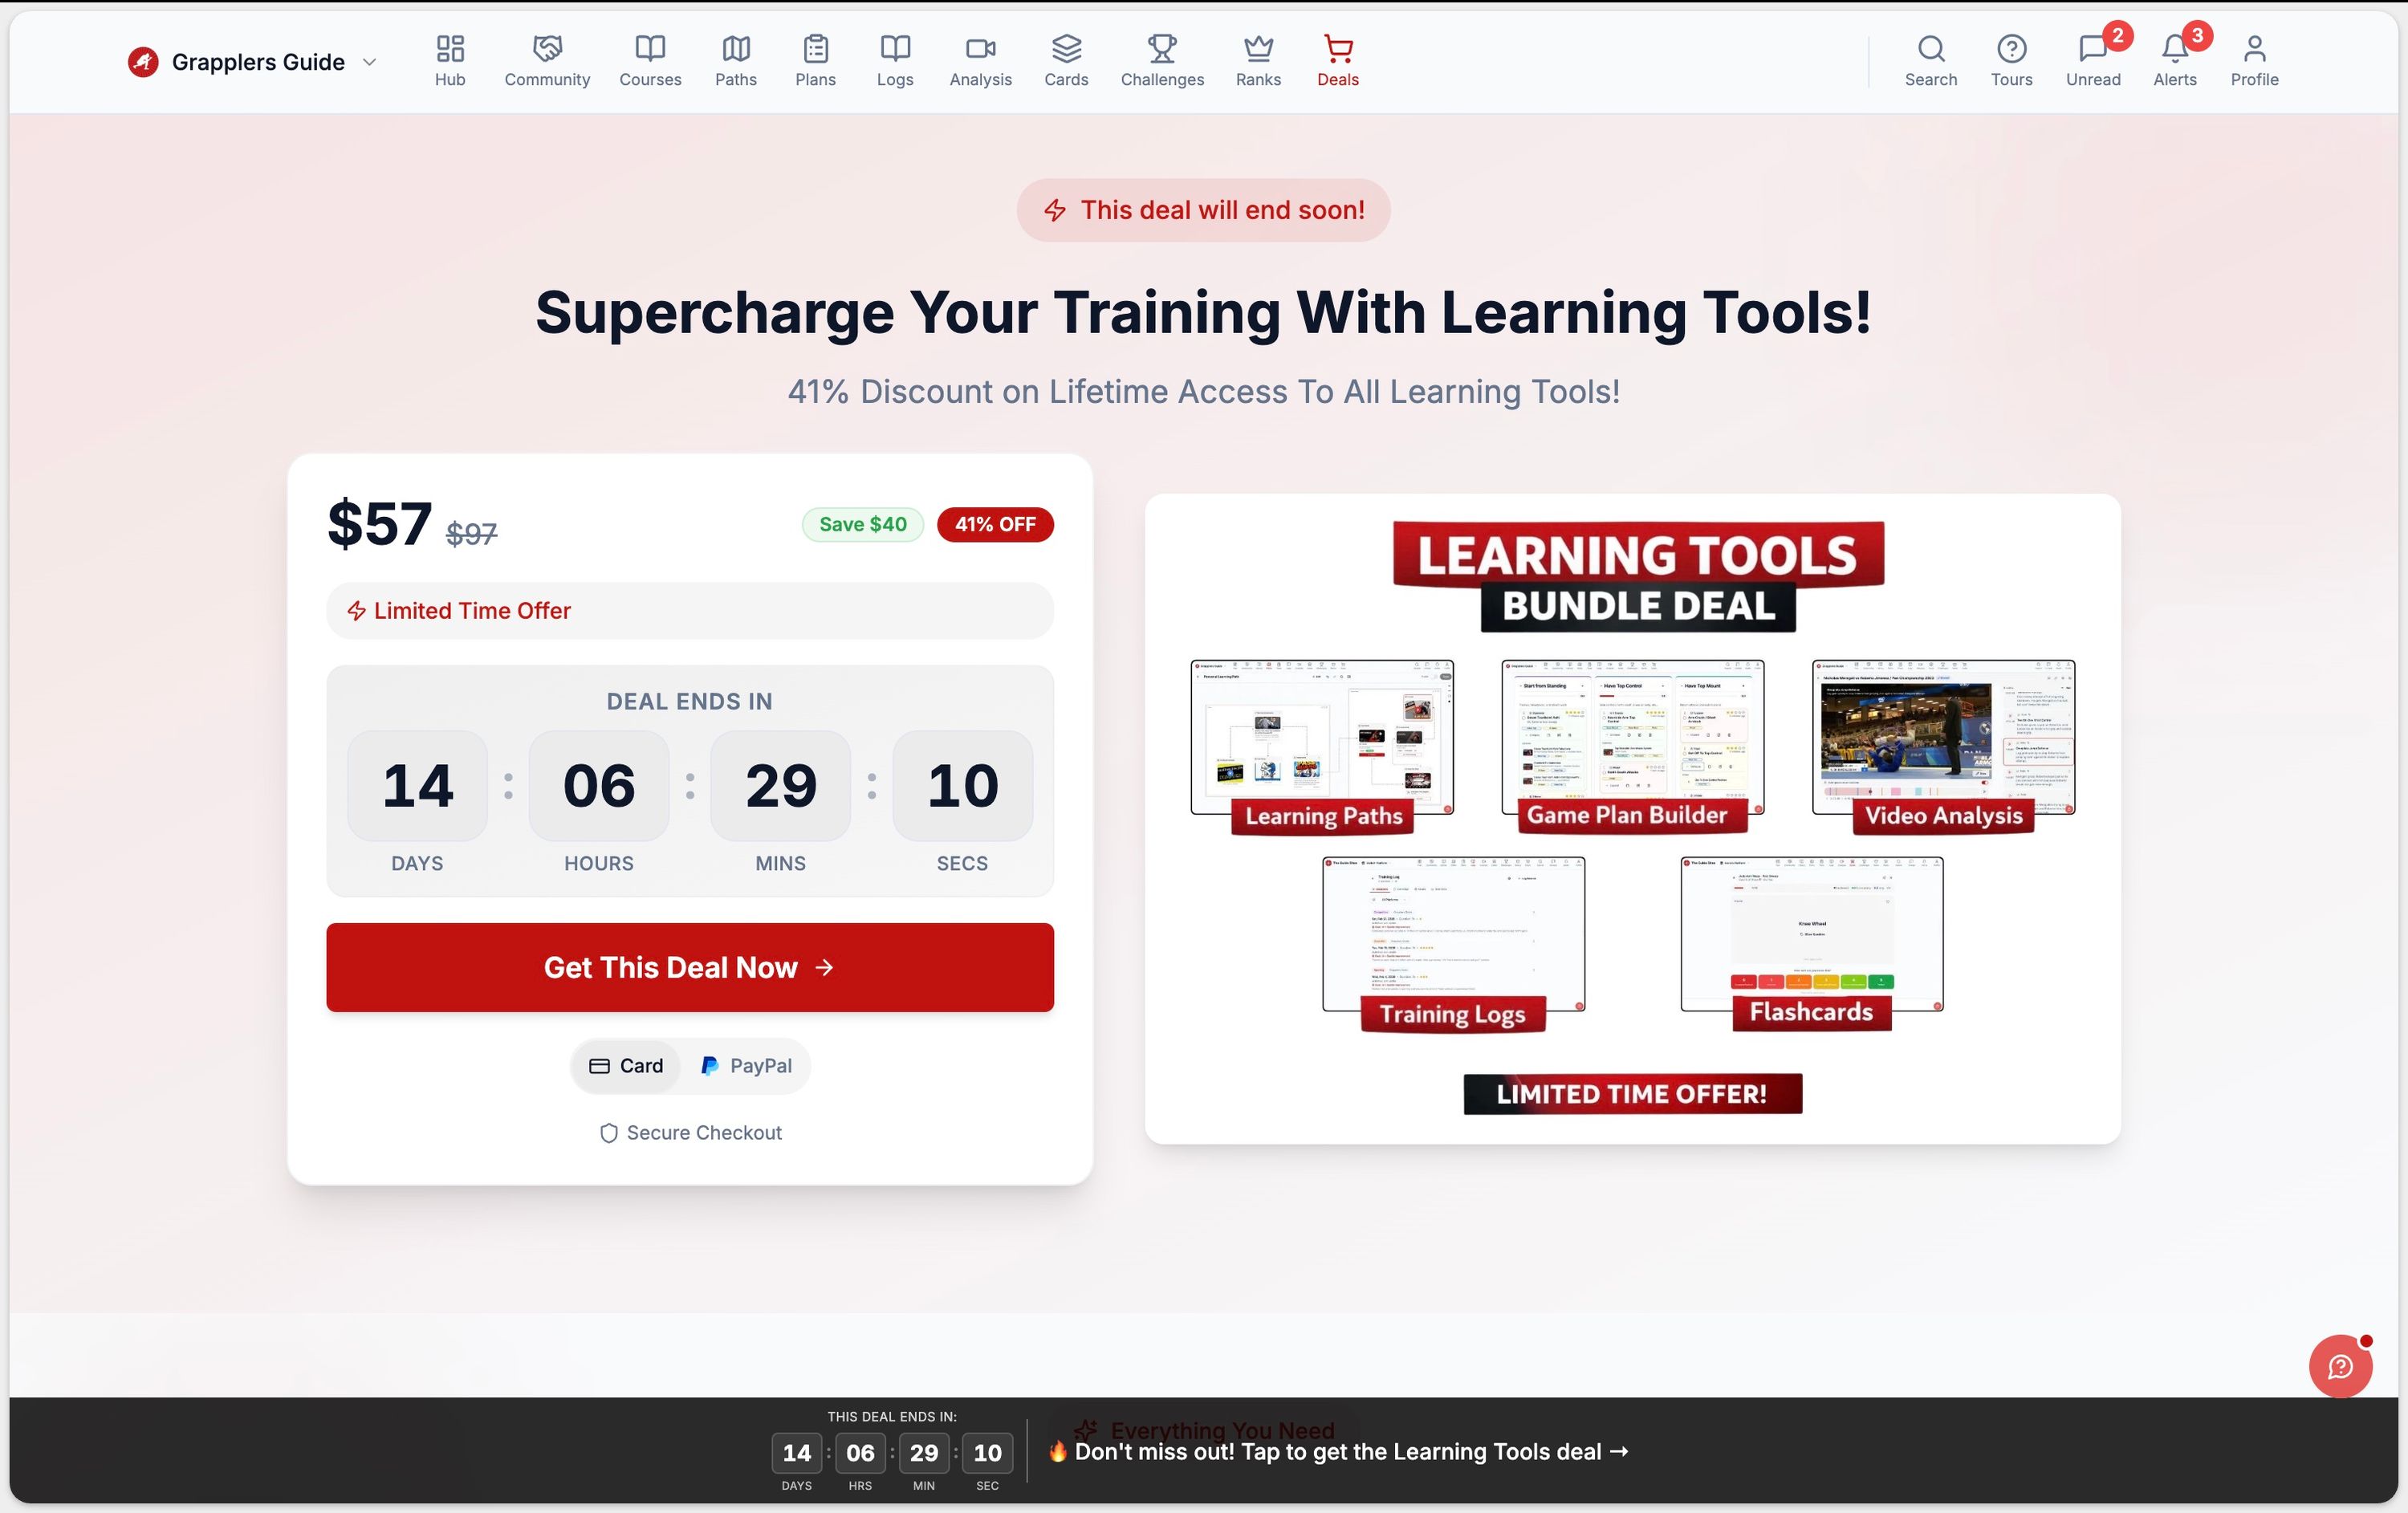Open the Ranks crown icon
Image resolution: width=2408 pixels, height=1513 pixels.
point(1258,48)
